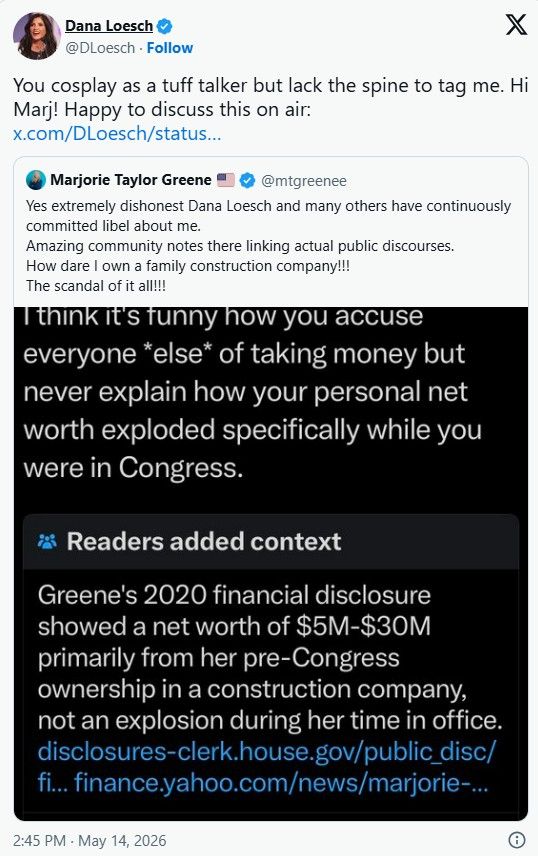Click the 2:45 PM May 14, 2026 timestamp
Image resolution: width=538 pixels, height=856 pixels.
[89, 840]
